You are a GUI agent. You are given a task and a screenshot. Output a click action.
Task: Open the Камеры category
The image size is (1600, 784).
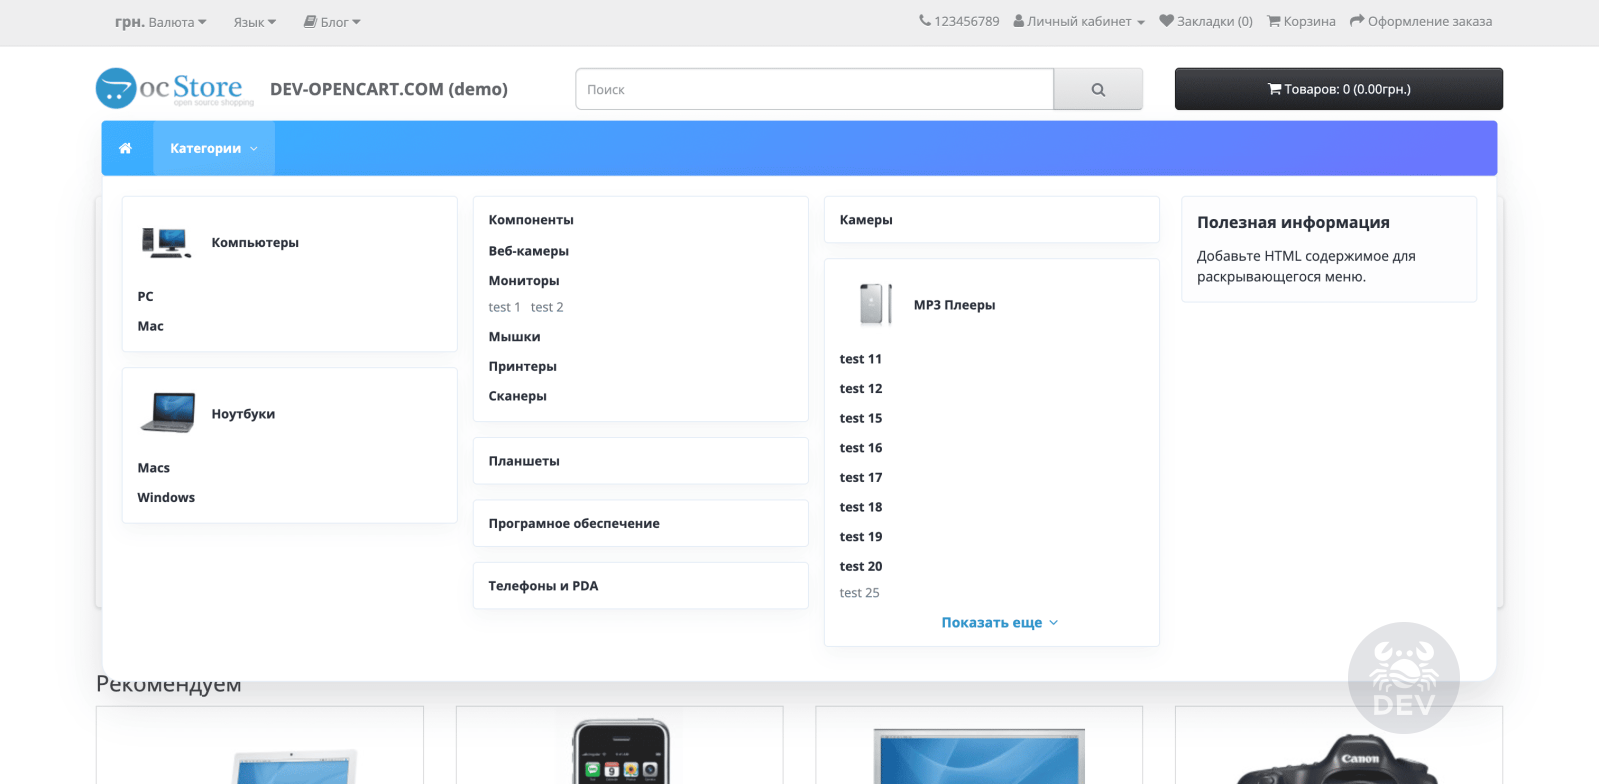pyautogui.click(x=866, y=220)
